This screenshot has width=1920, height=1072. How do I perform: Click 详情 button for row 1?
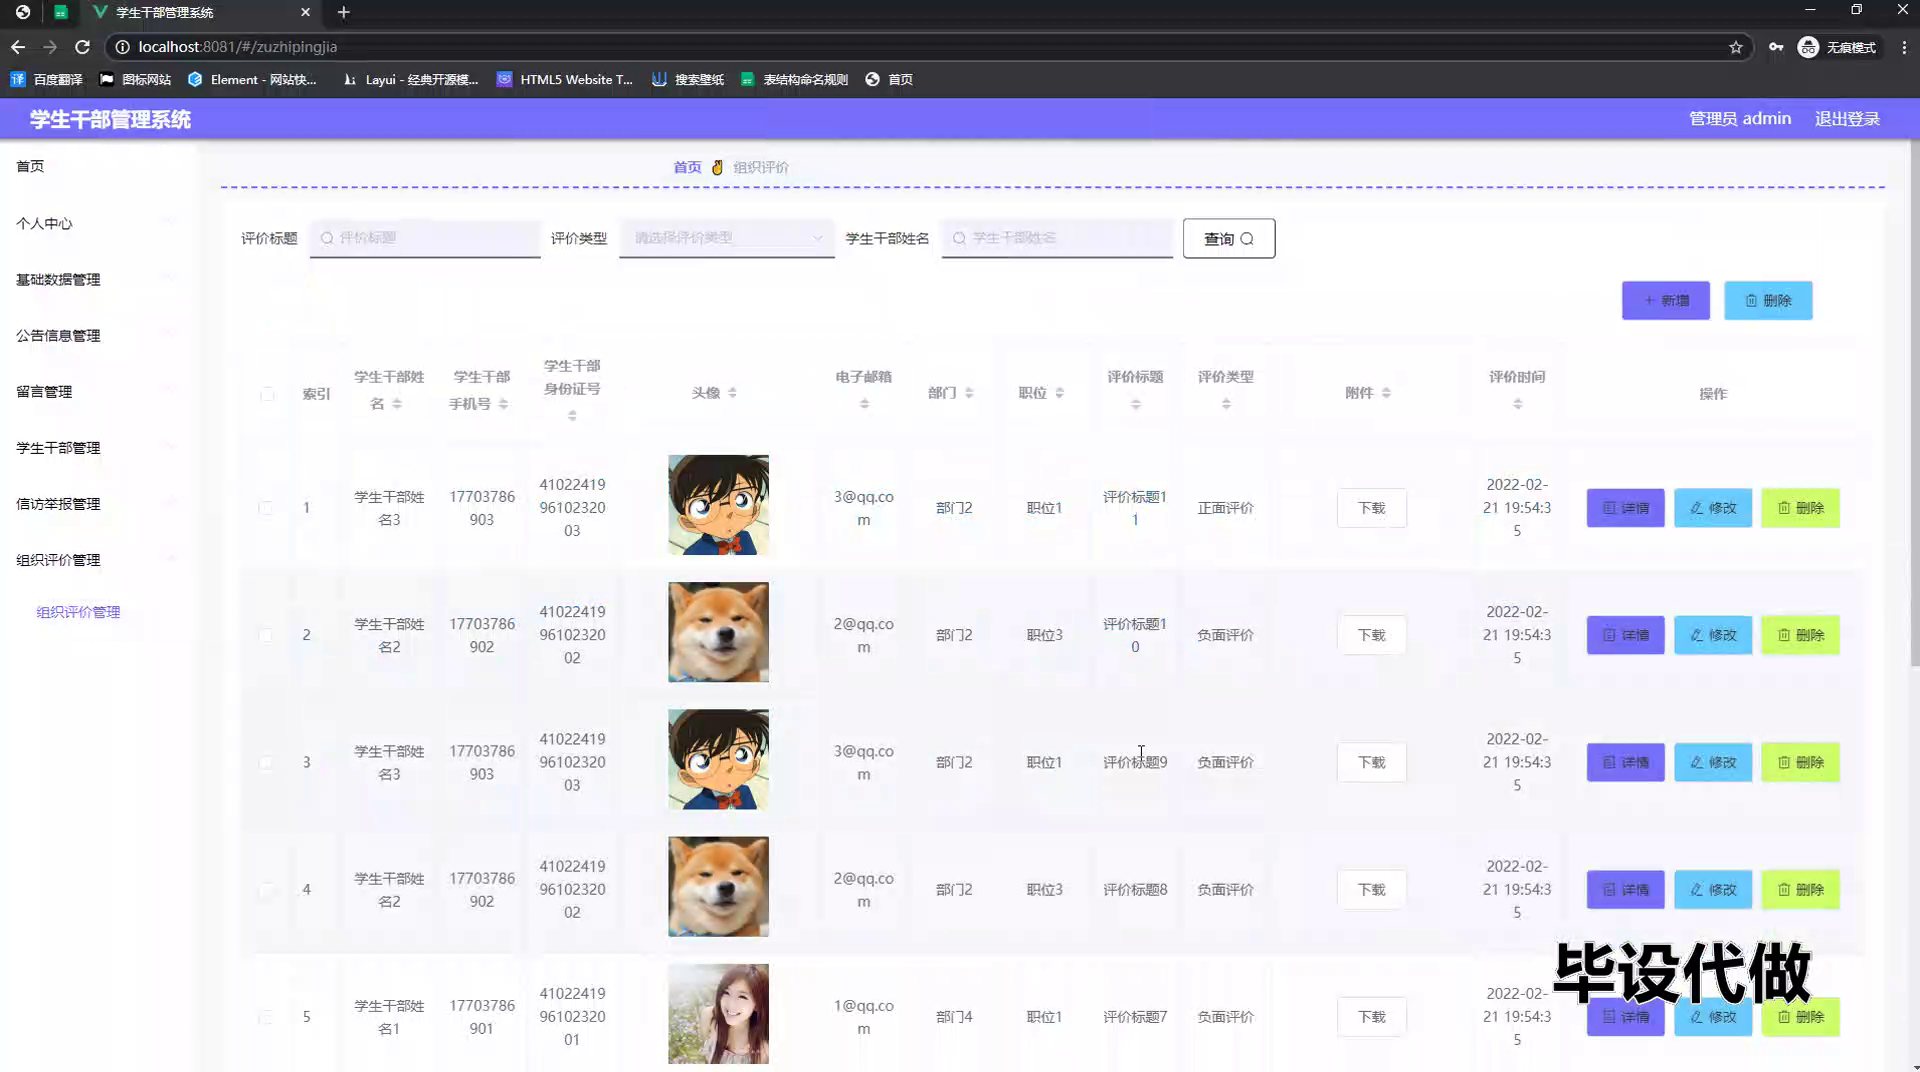pos(1625,508)
